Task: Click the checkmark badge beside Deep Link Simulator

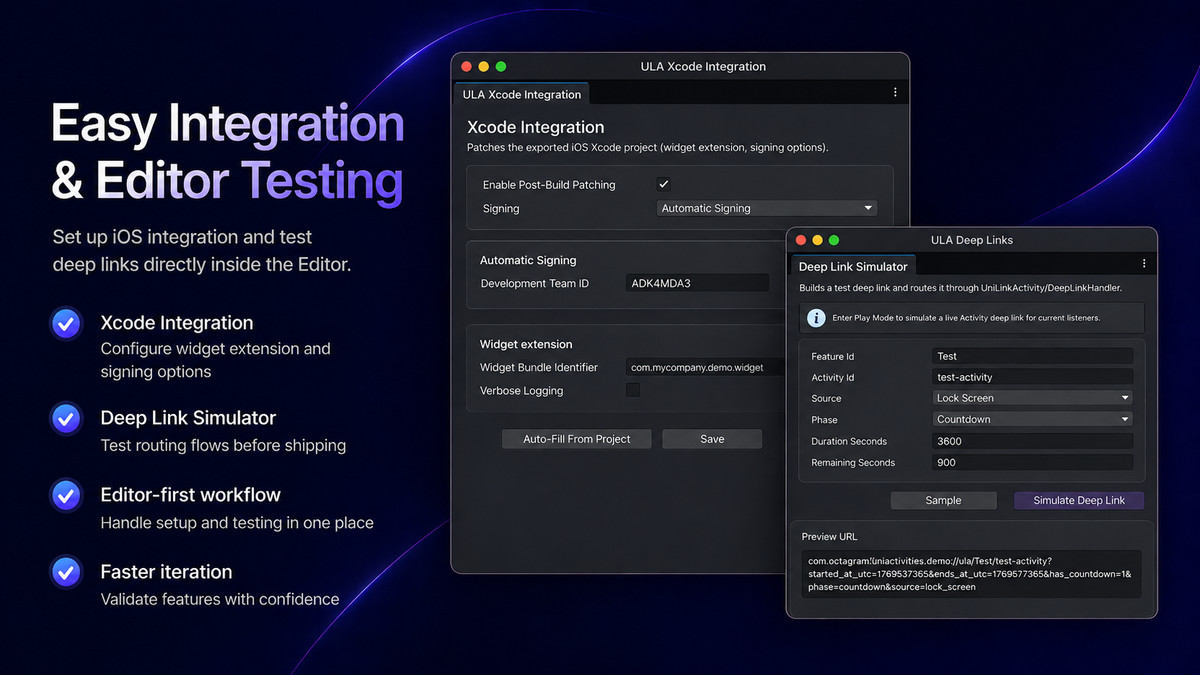Action: [x=67, y=417]
